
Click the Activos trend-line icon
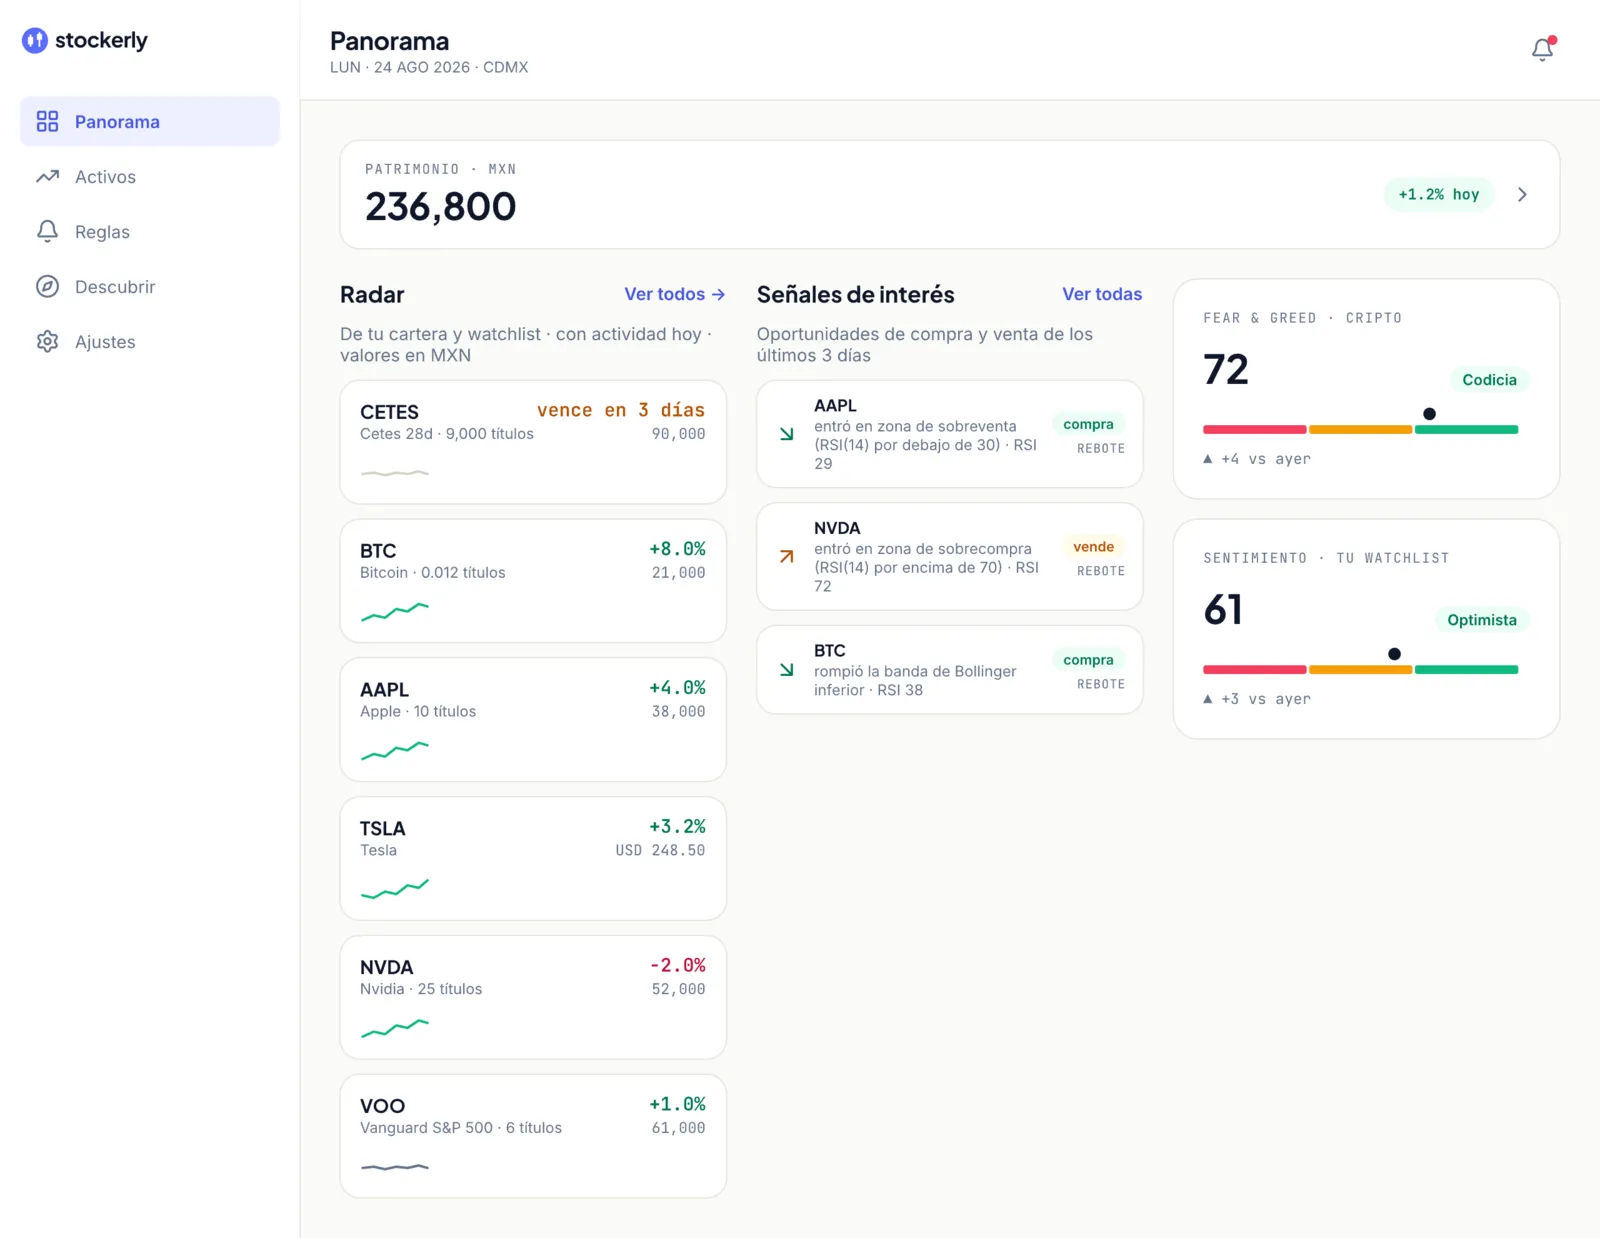click(x=47, y=176)
